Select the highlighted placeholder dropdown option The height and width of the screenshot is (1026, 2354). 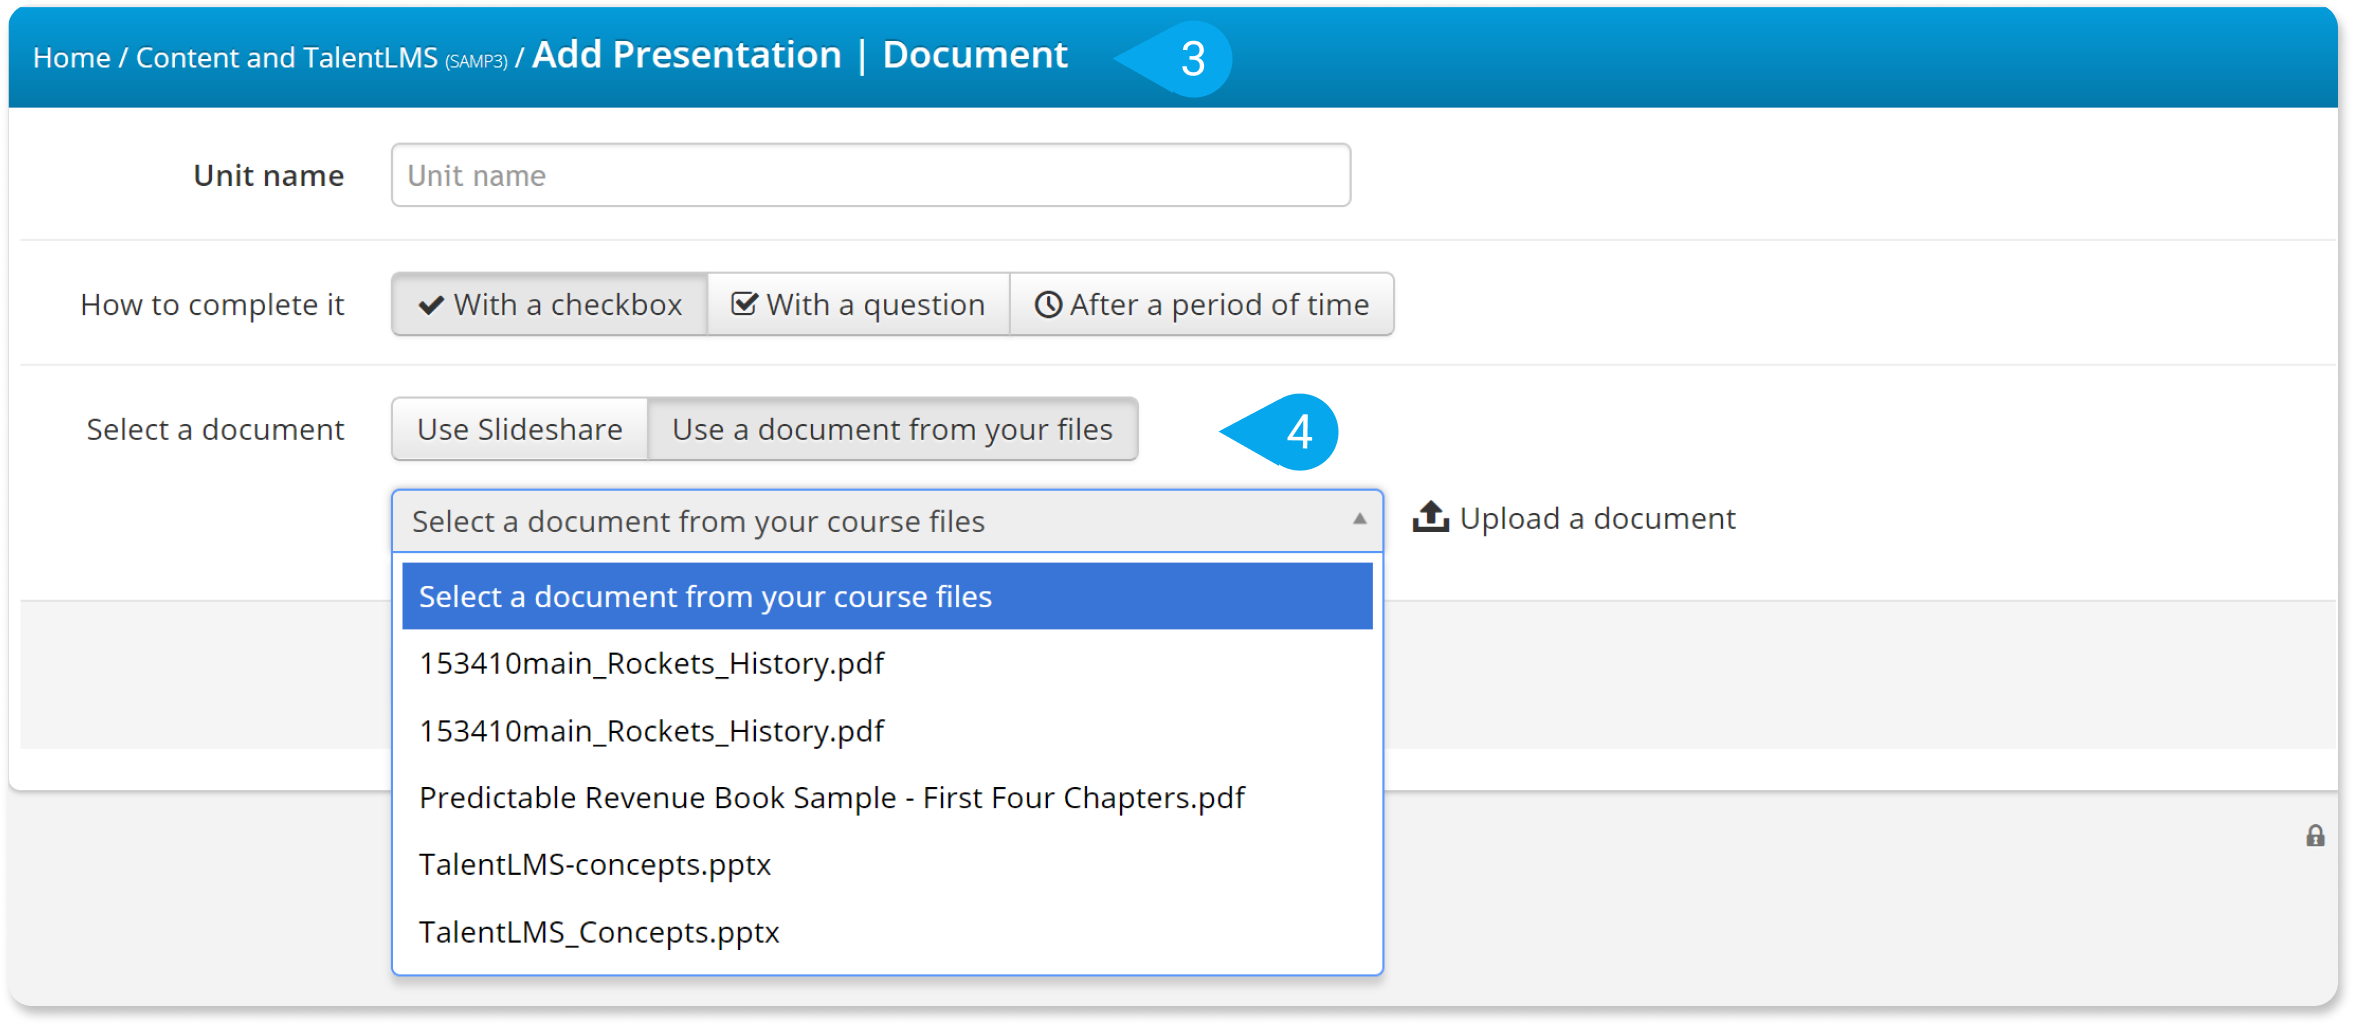(887, 596)
